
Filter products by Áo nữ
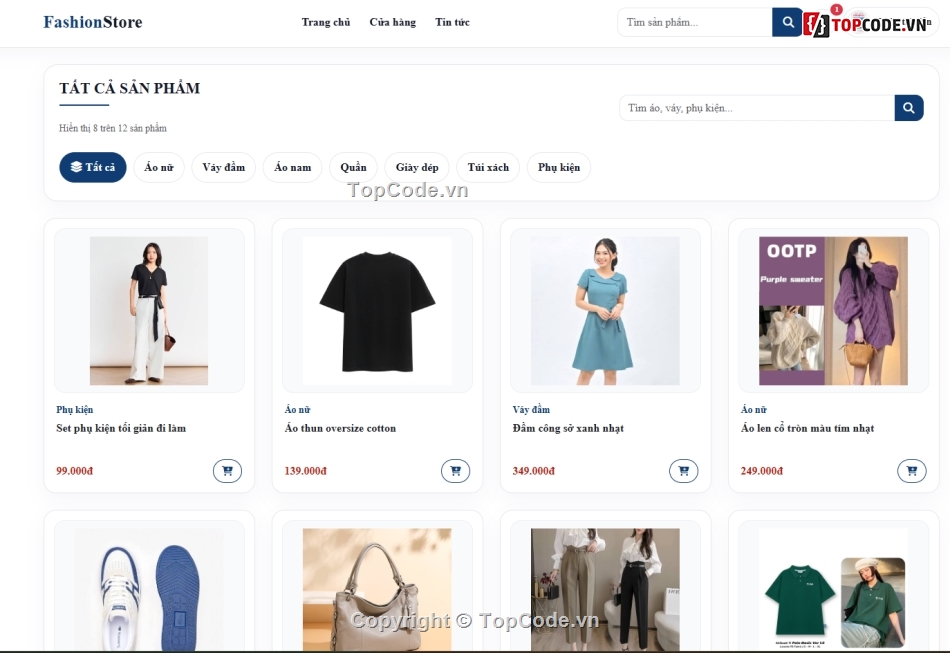point(159,167)
